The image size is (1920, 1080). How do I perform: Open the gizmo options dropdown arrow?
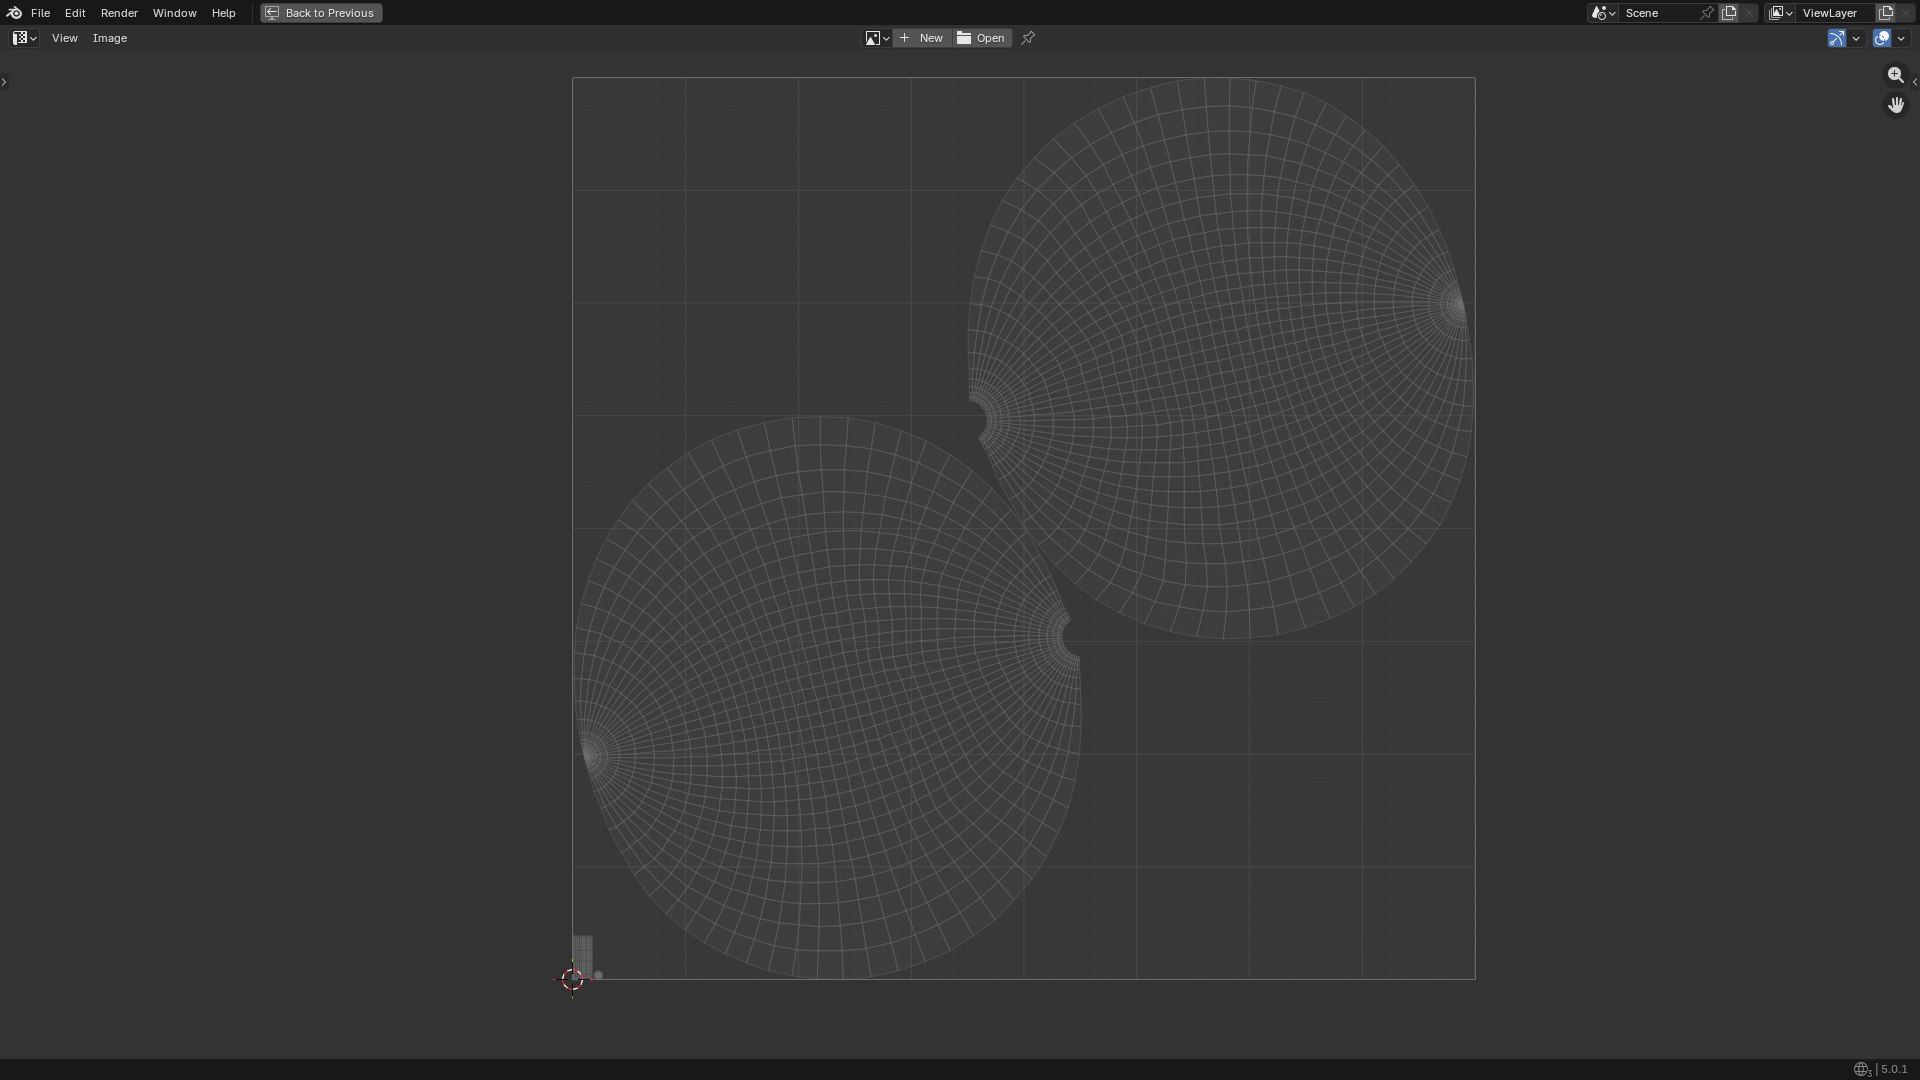tap(1856, 38)
